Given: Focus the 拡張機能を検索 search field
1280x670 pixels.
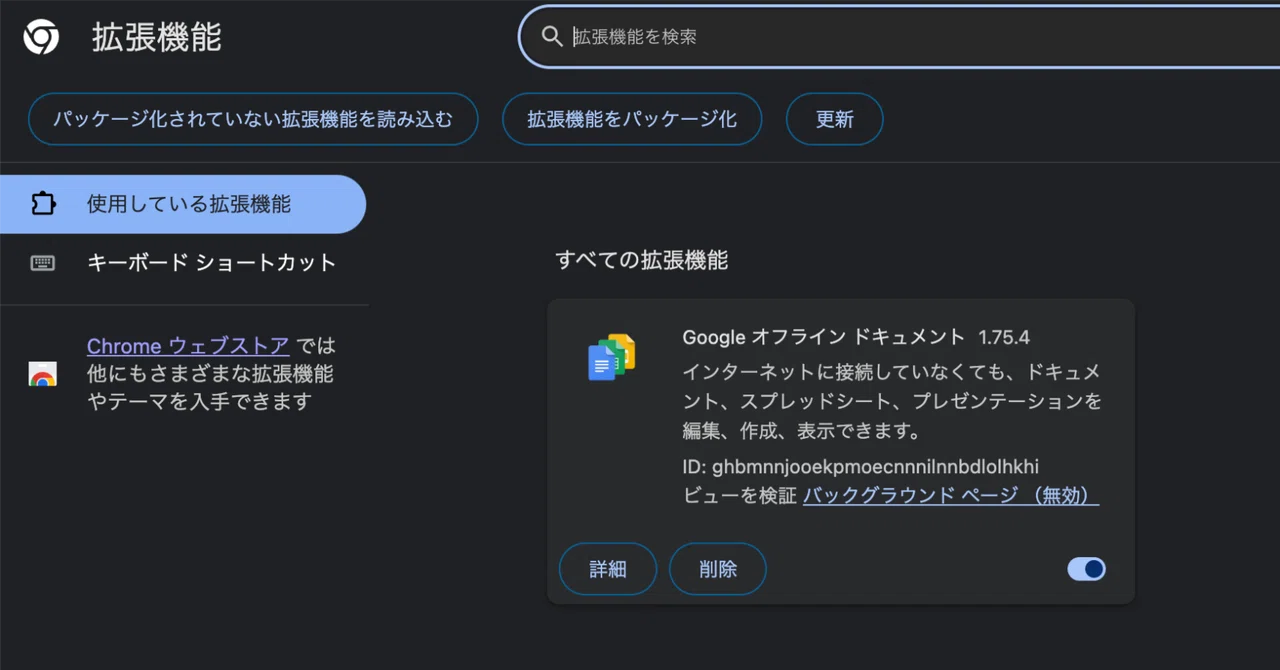Looking at the screenshot, I should tap(899, 37).
